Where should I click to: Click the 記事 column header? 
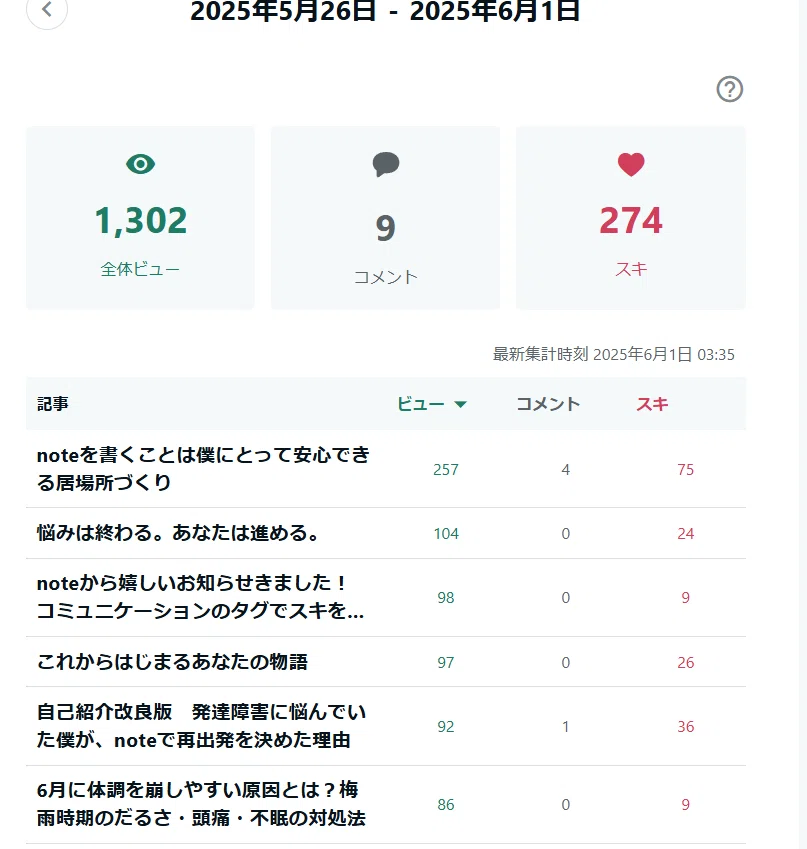[x=53, y=404]
